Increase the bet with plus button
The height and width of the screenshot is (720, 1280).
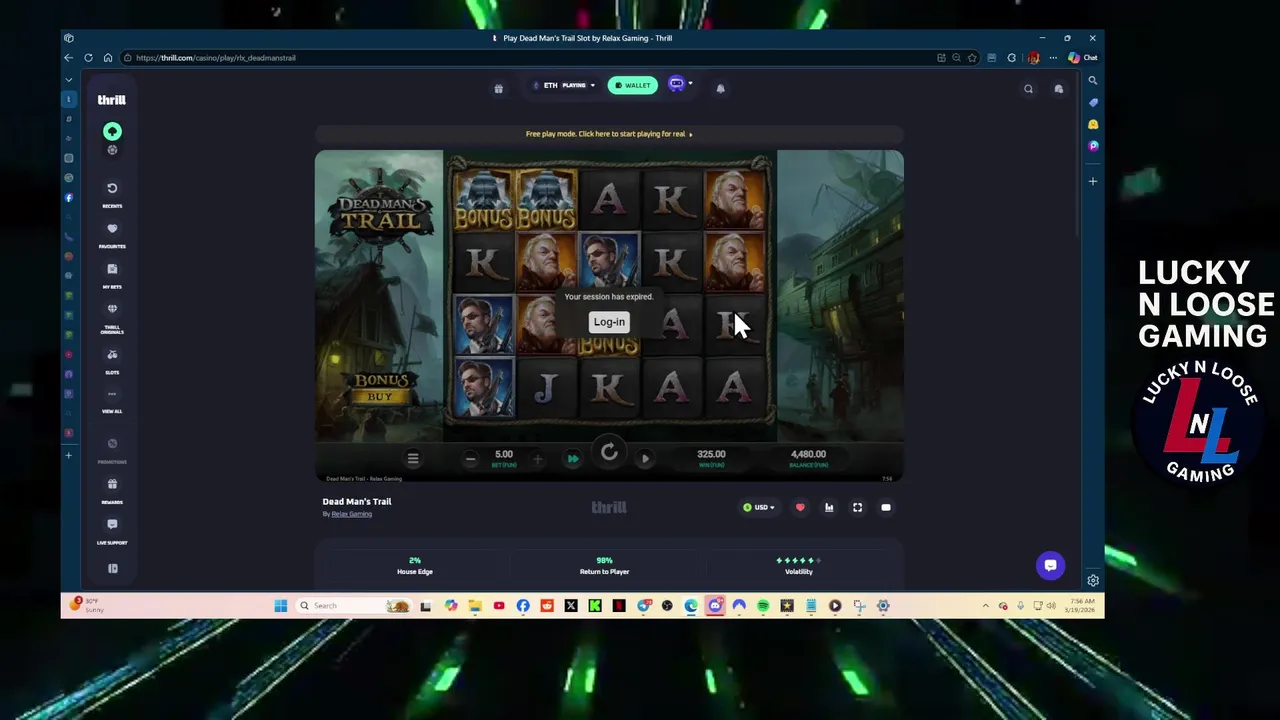(x=537, y=459)
